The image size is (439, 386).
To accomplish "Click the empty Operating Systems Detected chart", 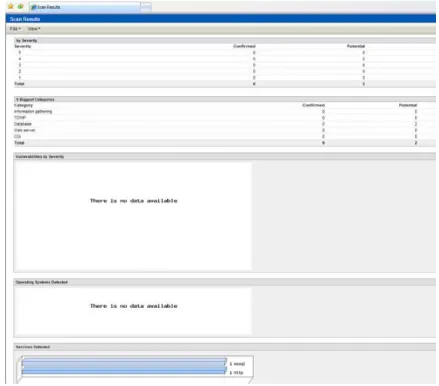I will tap(133, 311).
